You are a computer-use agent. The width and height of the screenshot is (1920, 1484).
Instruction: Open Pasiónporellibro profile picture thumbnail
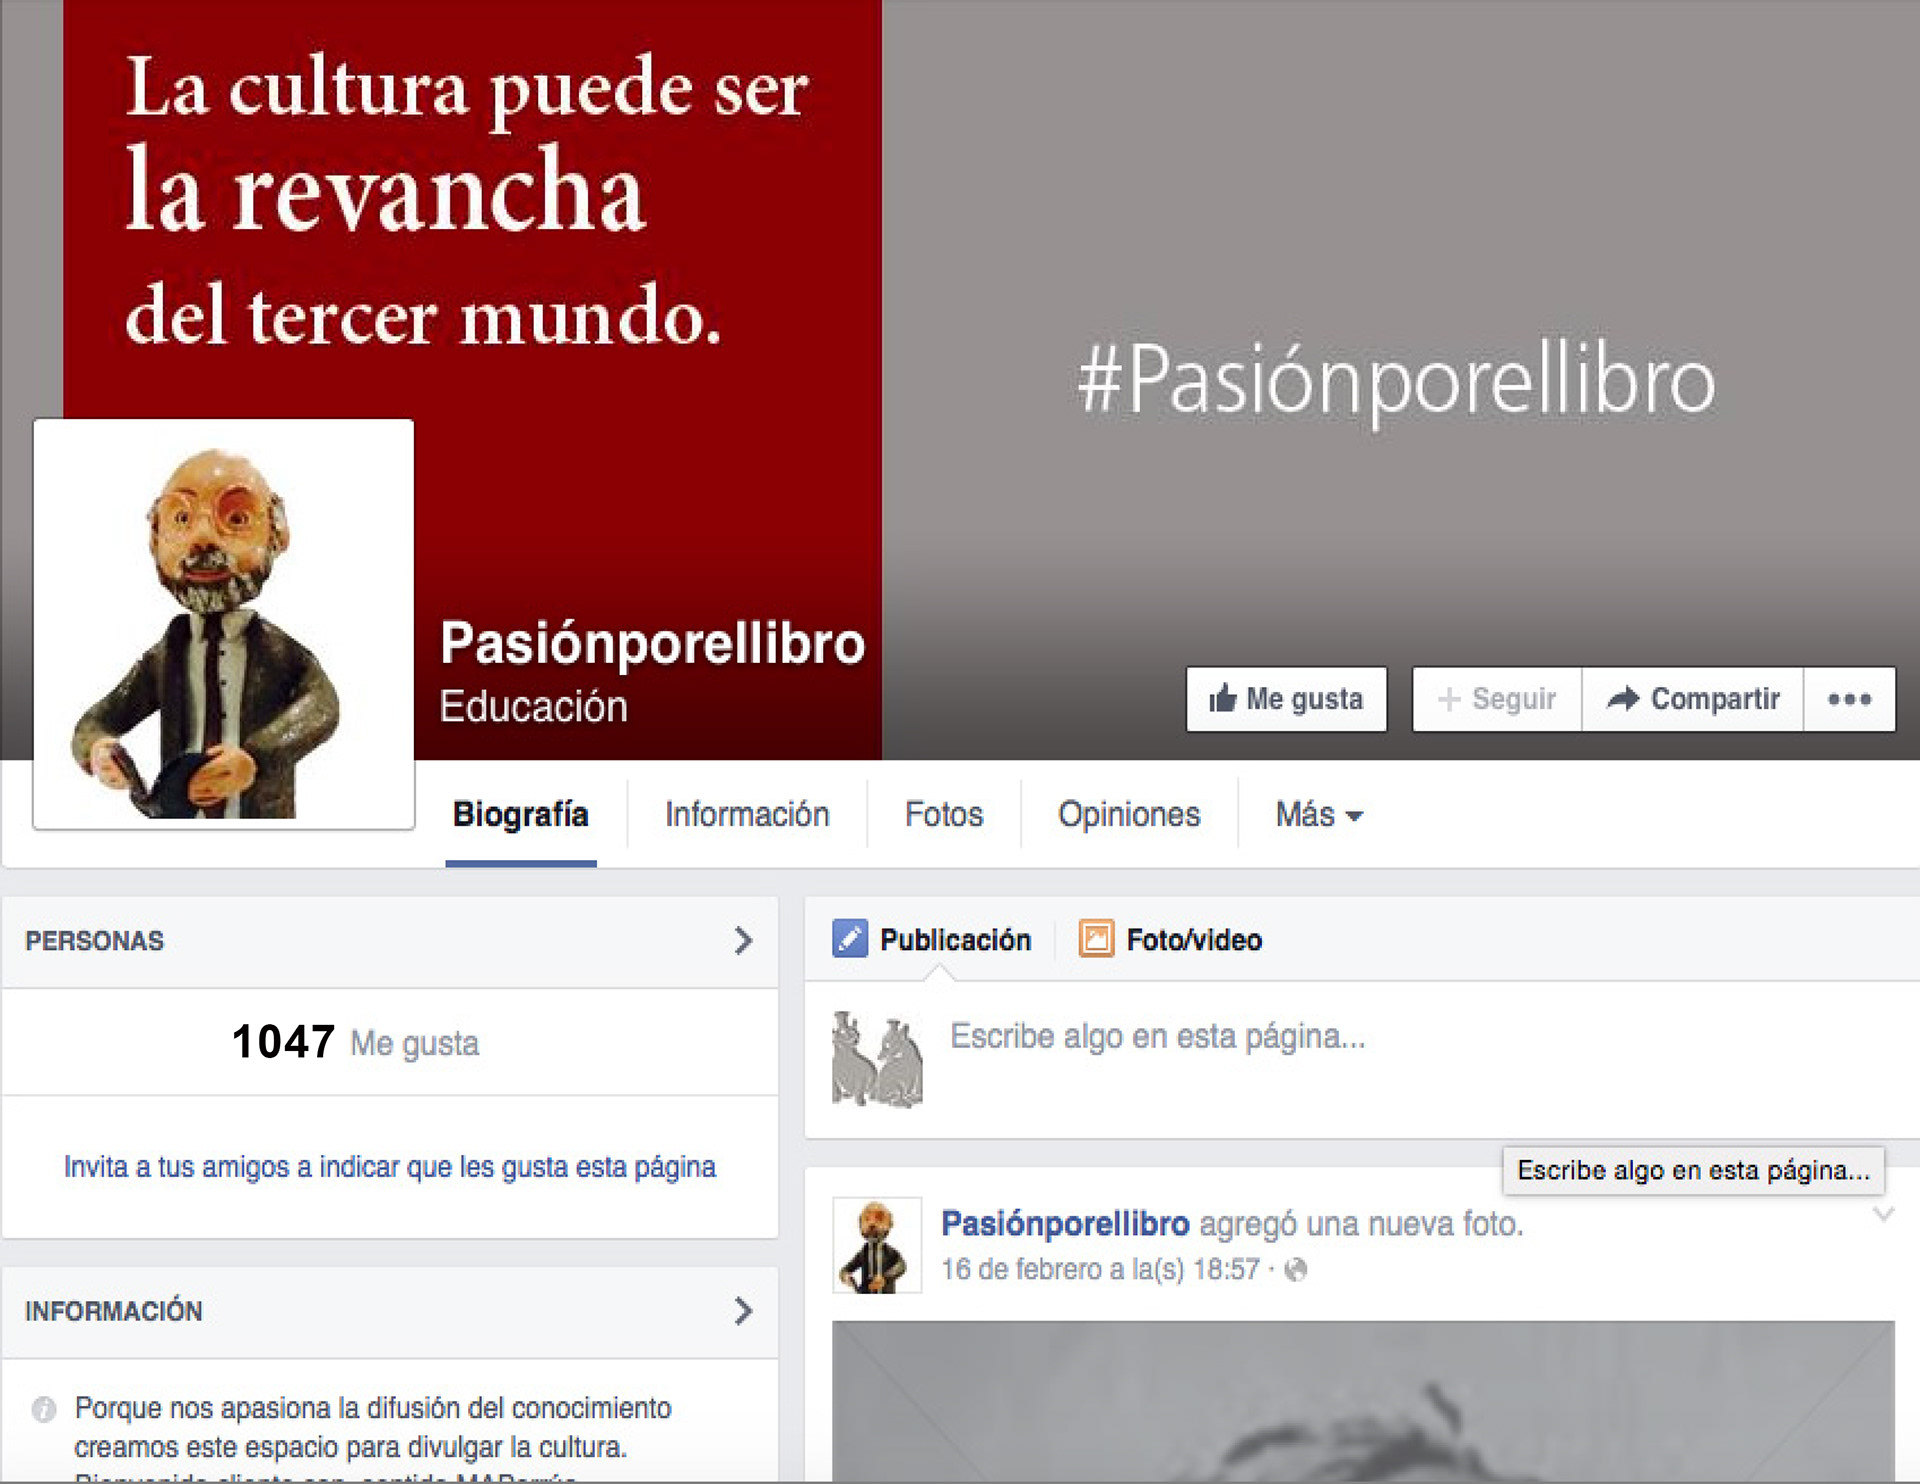pos(224,625)
